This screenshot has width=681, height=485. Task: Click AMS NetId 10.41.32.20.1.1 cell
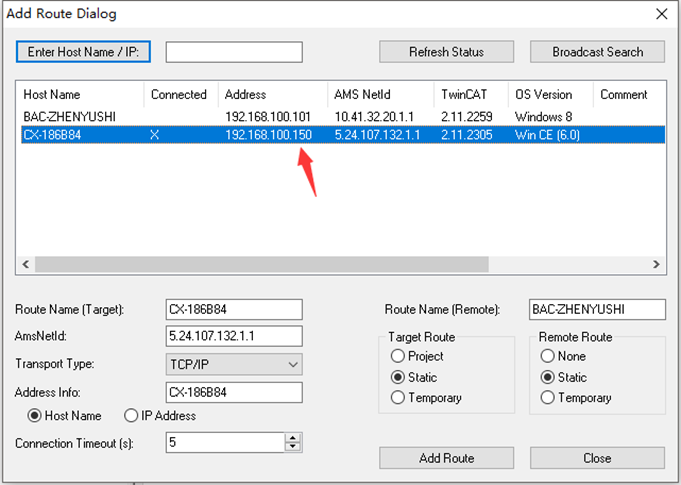pyautogui.click(x=374, y=117)
